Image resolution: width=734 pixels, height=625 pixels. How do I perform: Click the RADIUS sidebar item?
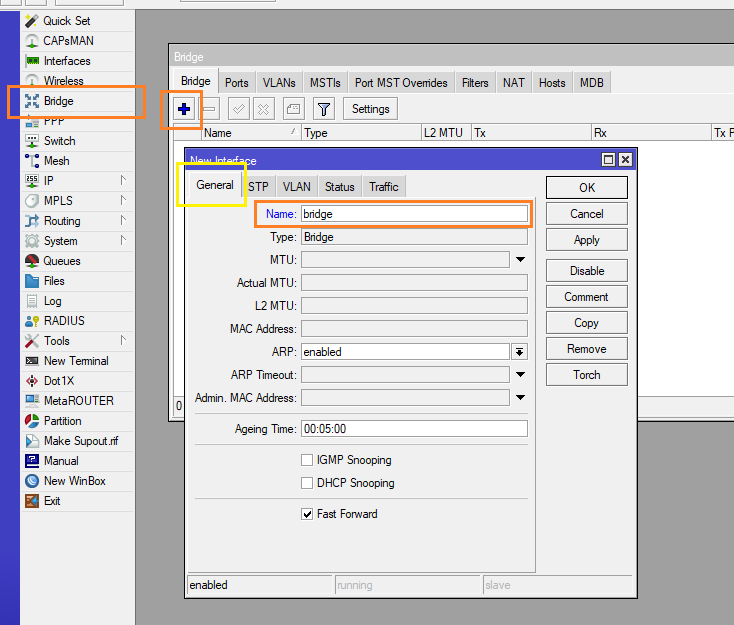(64, 321)
